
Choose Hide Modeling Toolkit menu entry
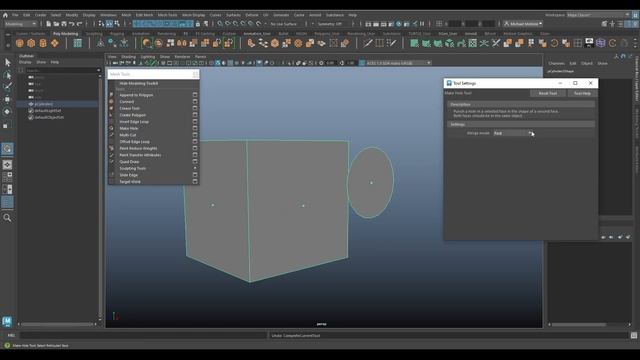138,83
